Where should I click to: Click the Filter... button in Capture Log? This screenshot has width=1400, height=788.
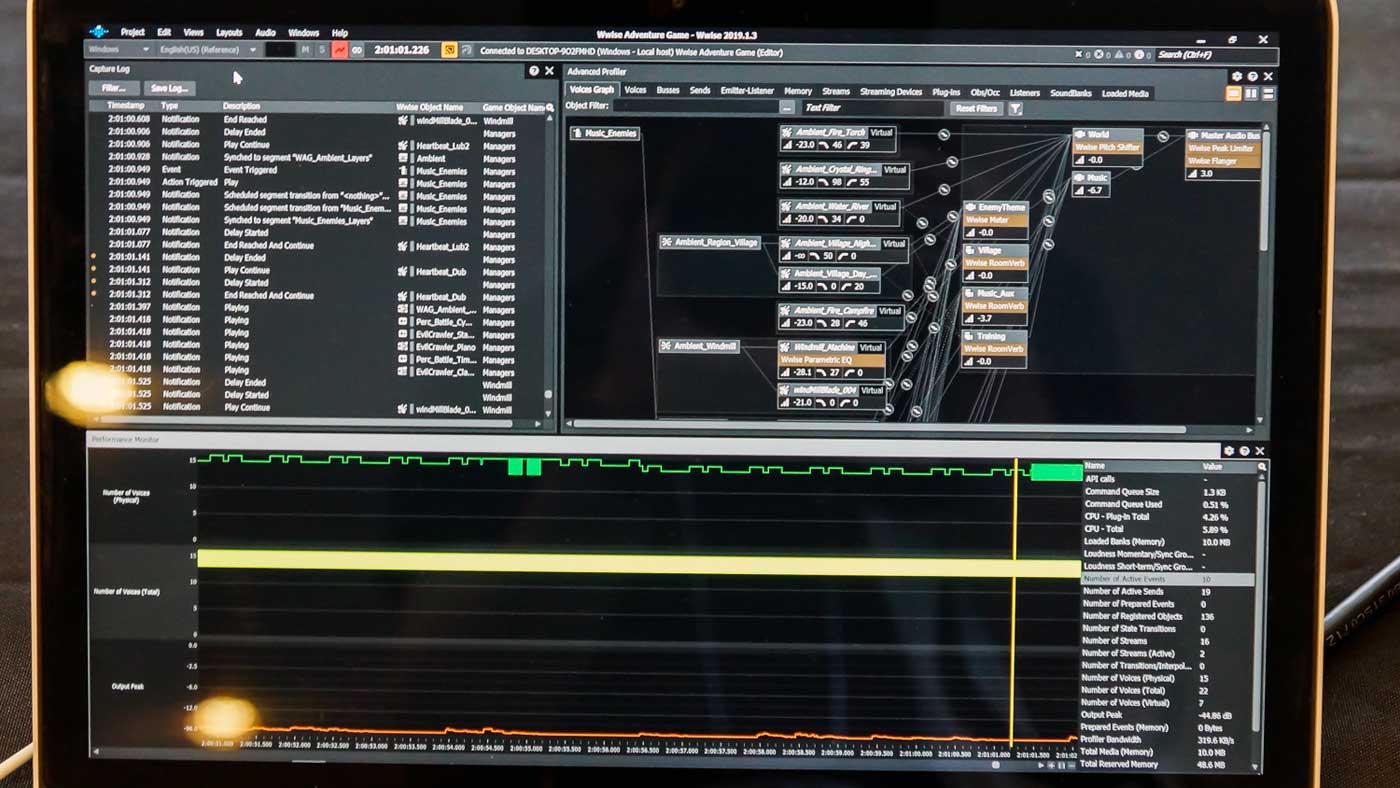coord(113,88)
